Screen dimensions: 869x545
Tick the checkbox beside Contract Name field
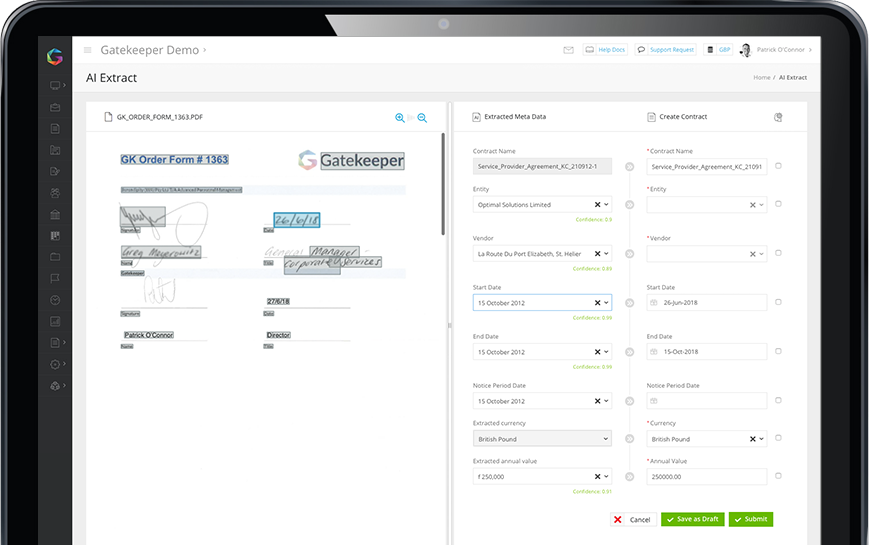point(779,166)
